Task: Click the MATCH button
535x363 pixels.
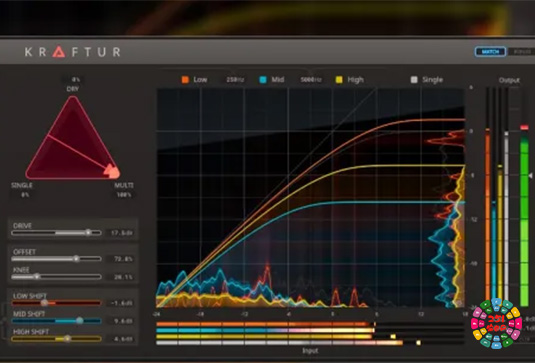Action: [490, 52]
